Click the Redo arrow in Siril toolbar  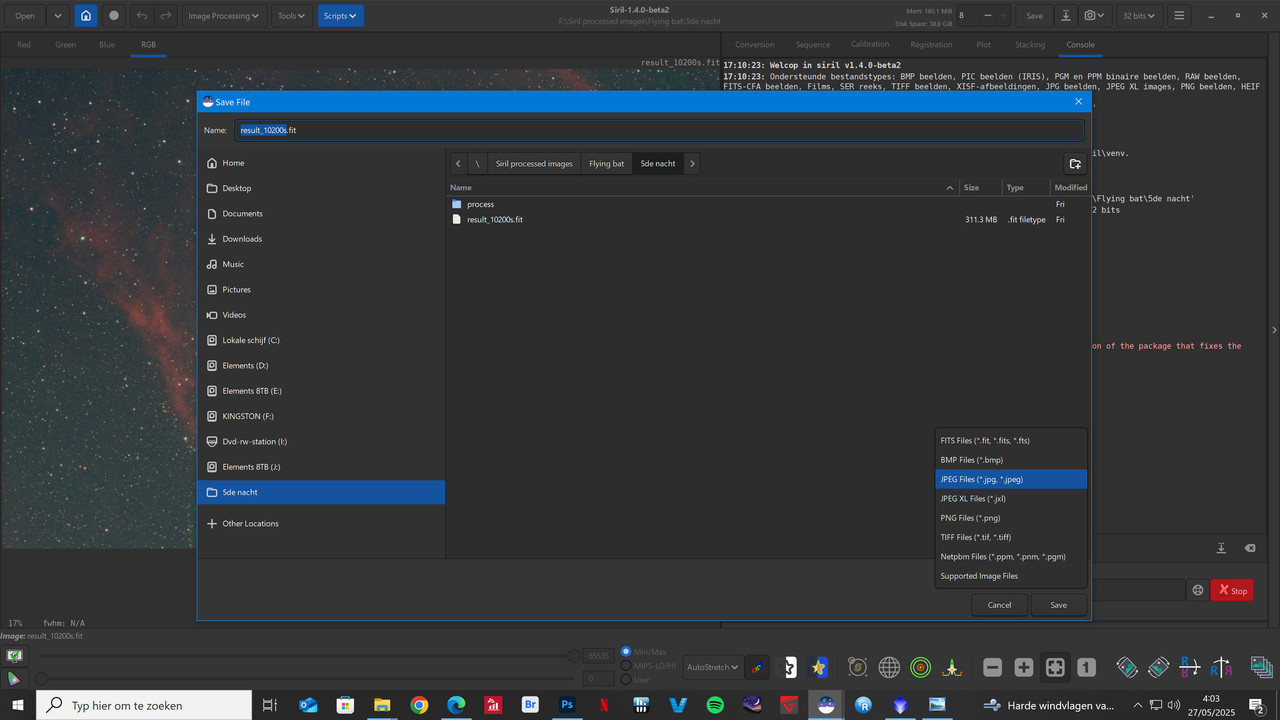tap(166, 16)
